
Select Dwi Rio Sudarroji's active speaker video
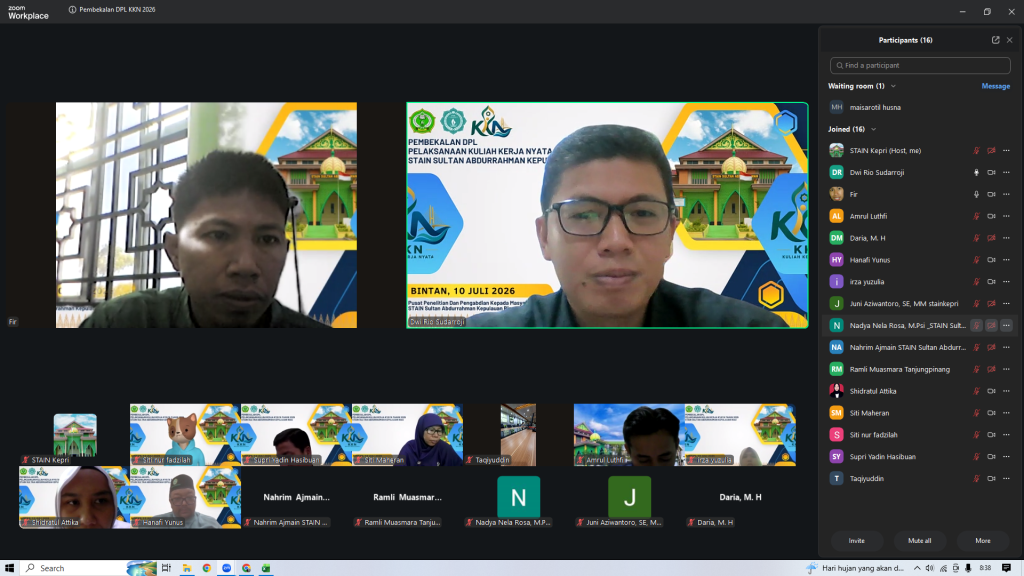tap(607, 215)
